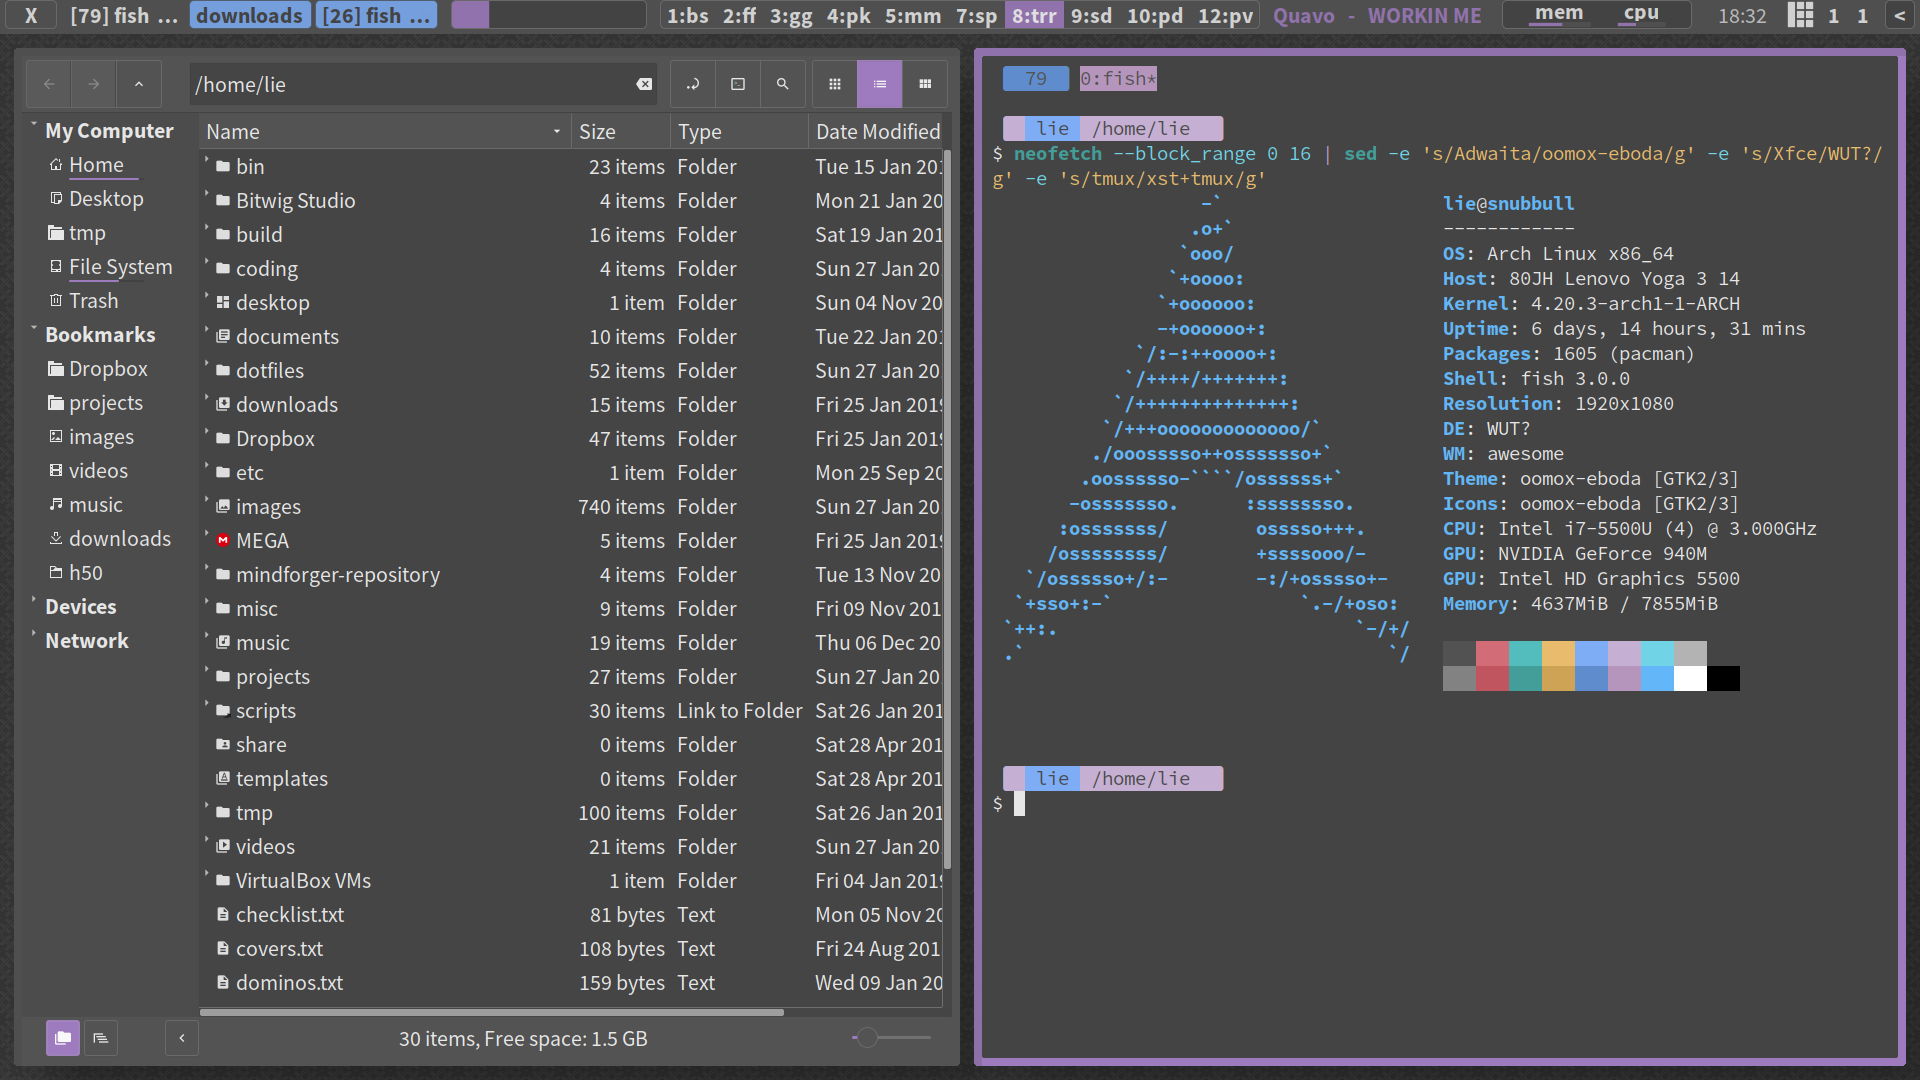Expand the Devices section
1920x1080 pixels.
click(34, 601)
